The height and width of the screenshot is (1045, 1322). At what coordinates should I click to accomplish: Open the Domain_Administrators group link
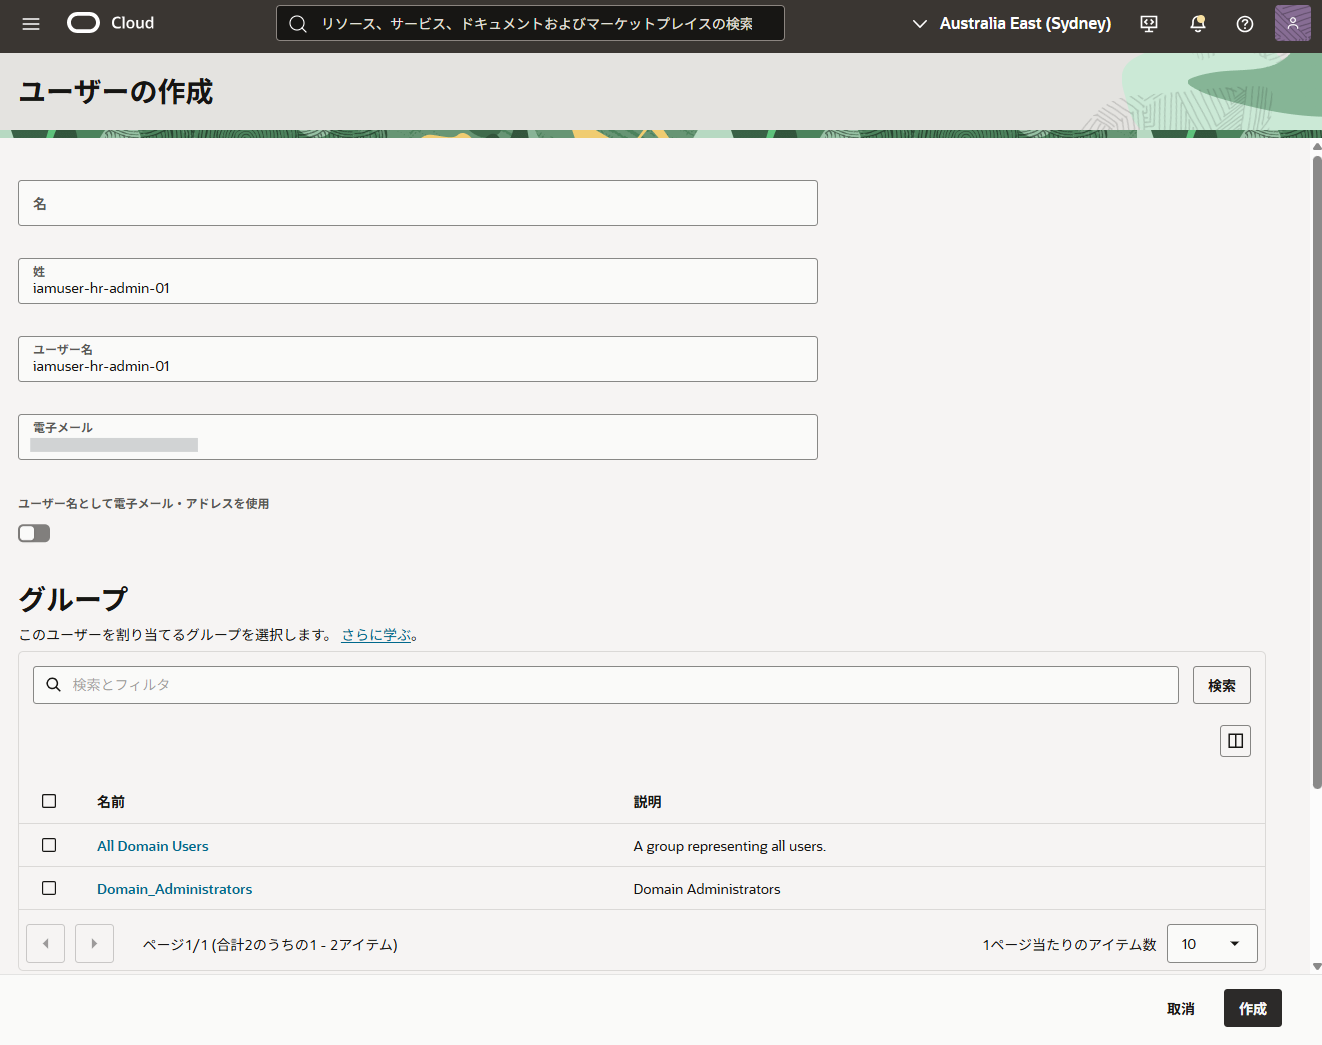(x=174, y=888)
